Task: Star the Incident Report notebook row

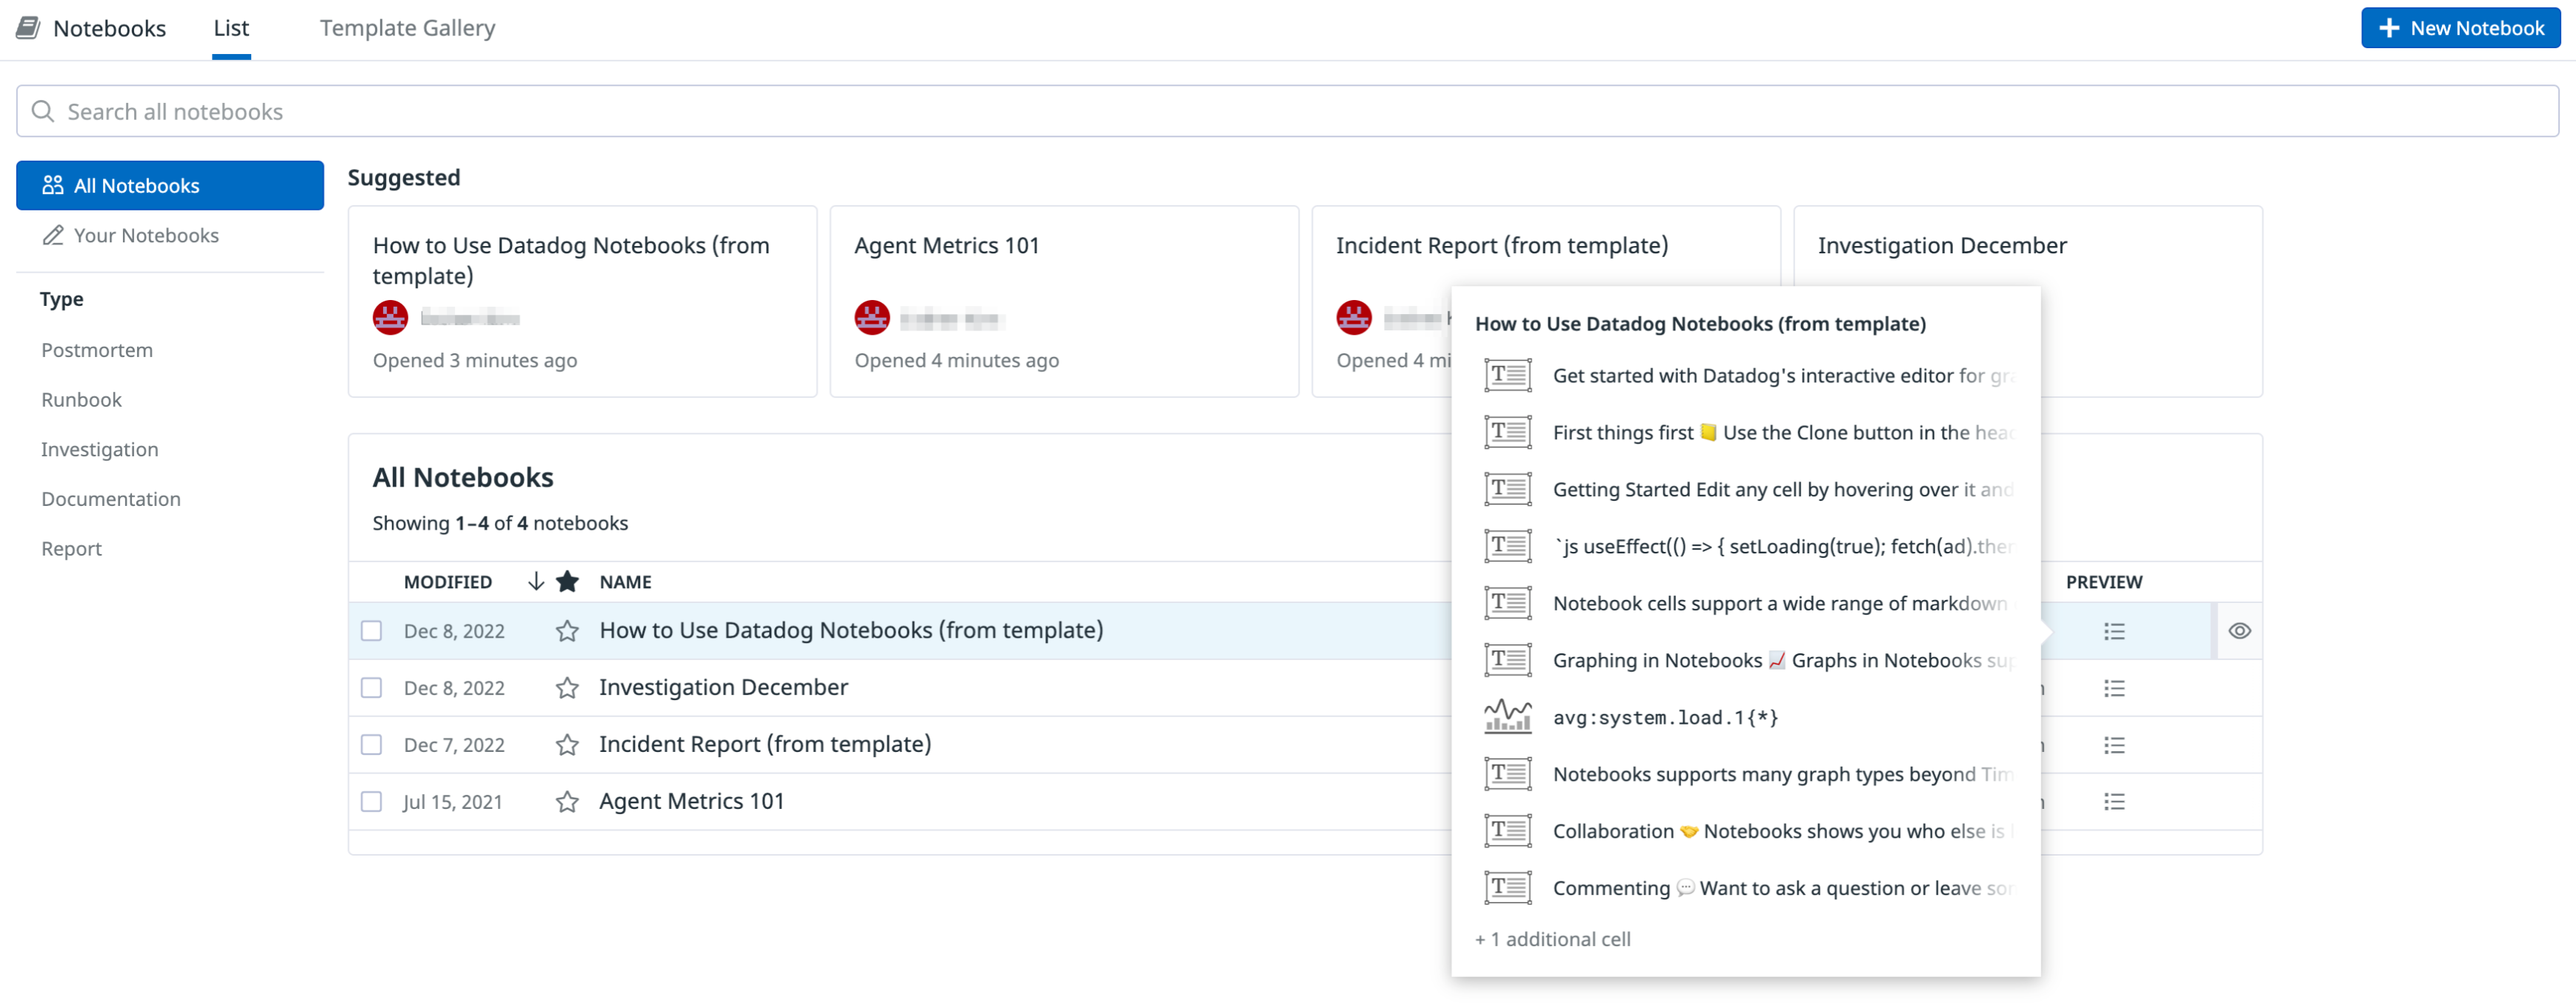Action: 567,745
